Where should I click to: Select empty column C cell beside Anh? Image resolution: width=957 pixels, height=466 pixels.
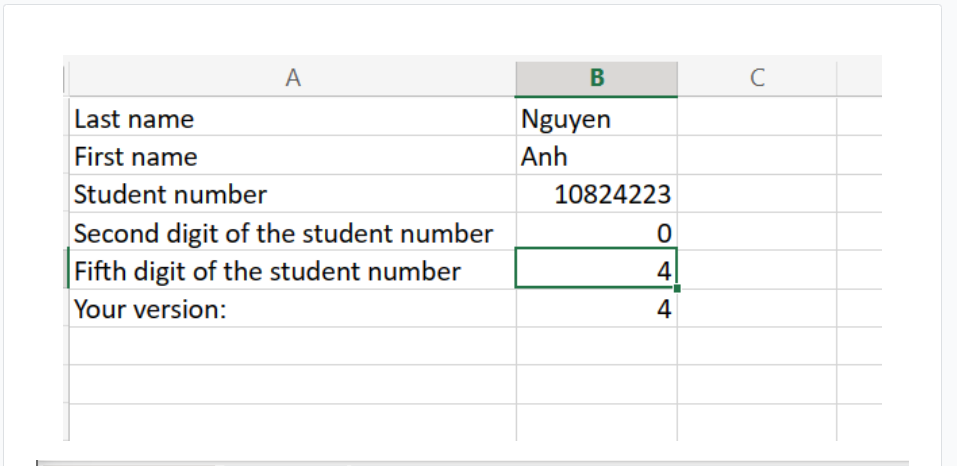coord(757,156)
